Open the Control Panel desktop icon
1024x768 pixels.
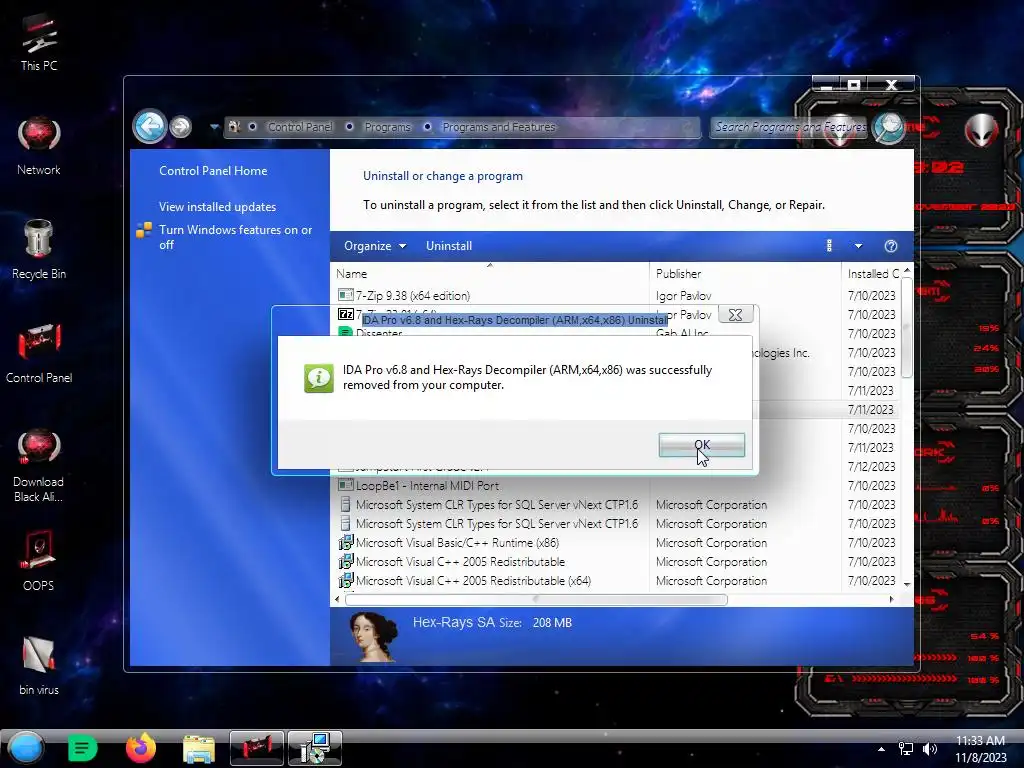tap(39, 353)
